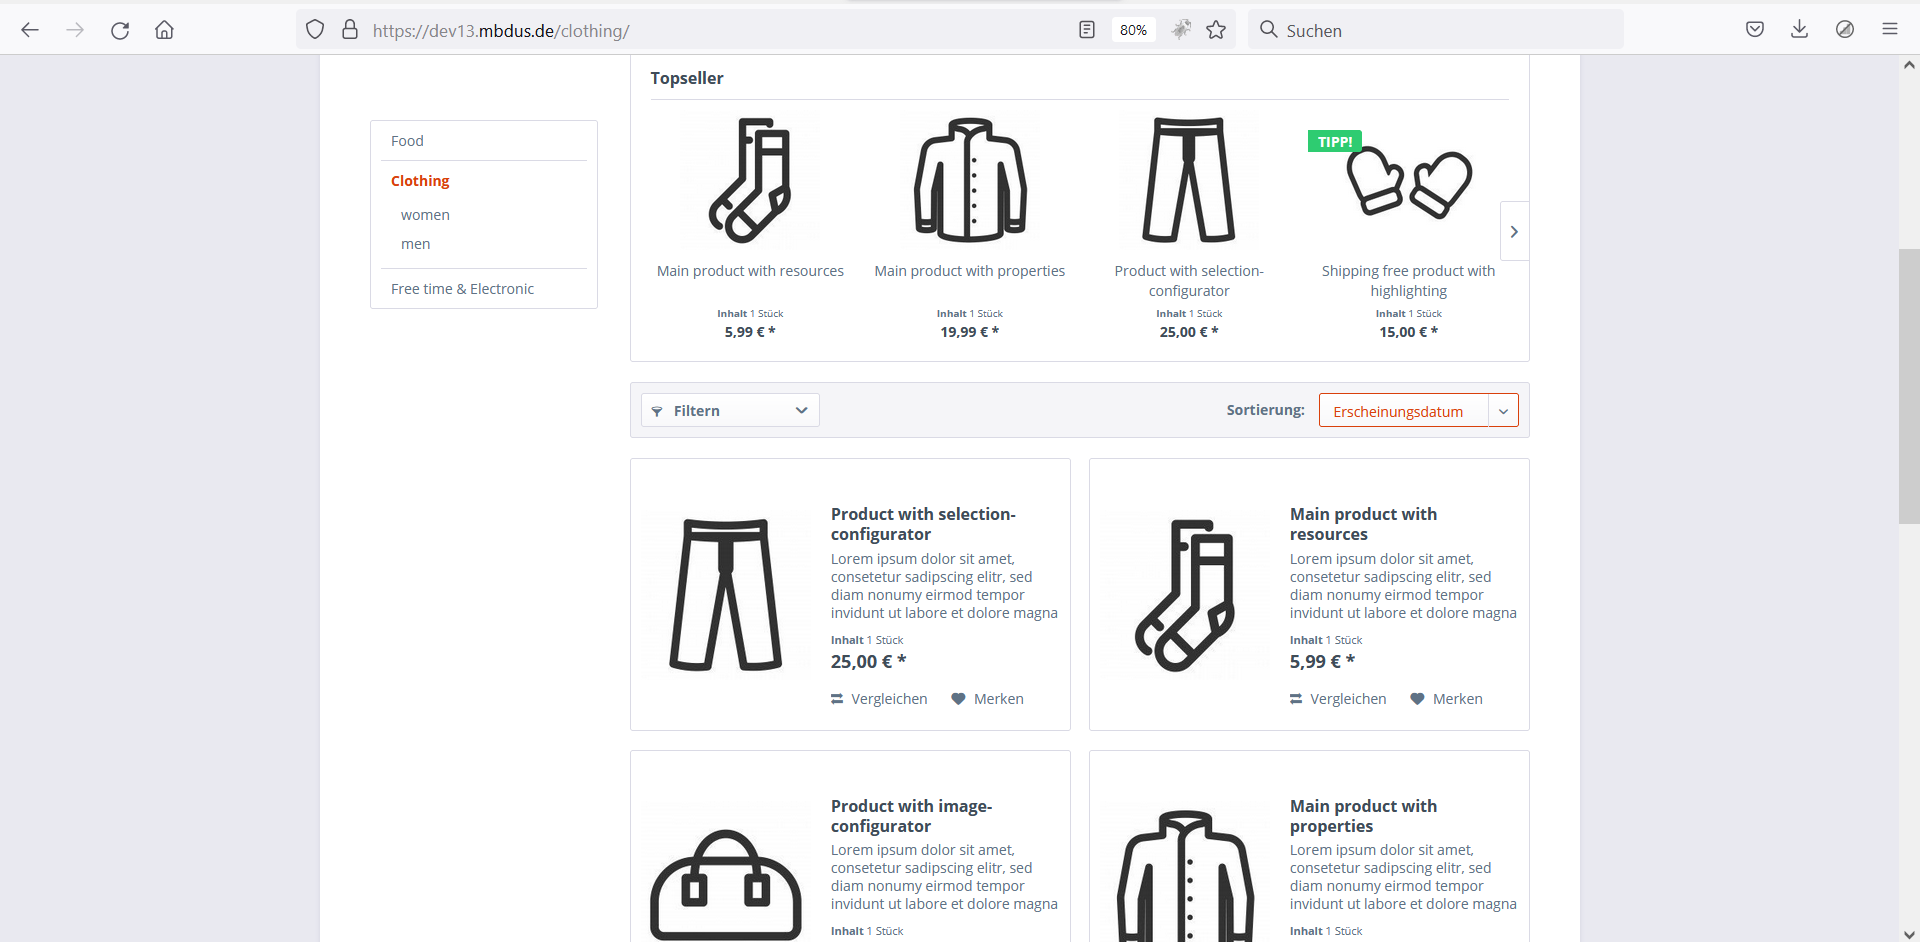
Task: Reload the page with the refresh icon
Action: tap(120, 30)
